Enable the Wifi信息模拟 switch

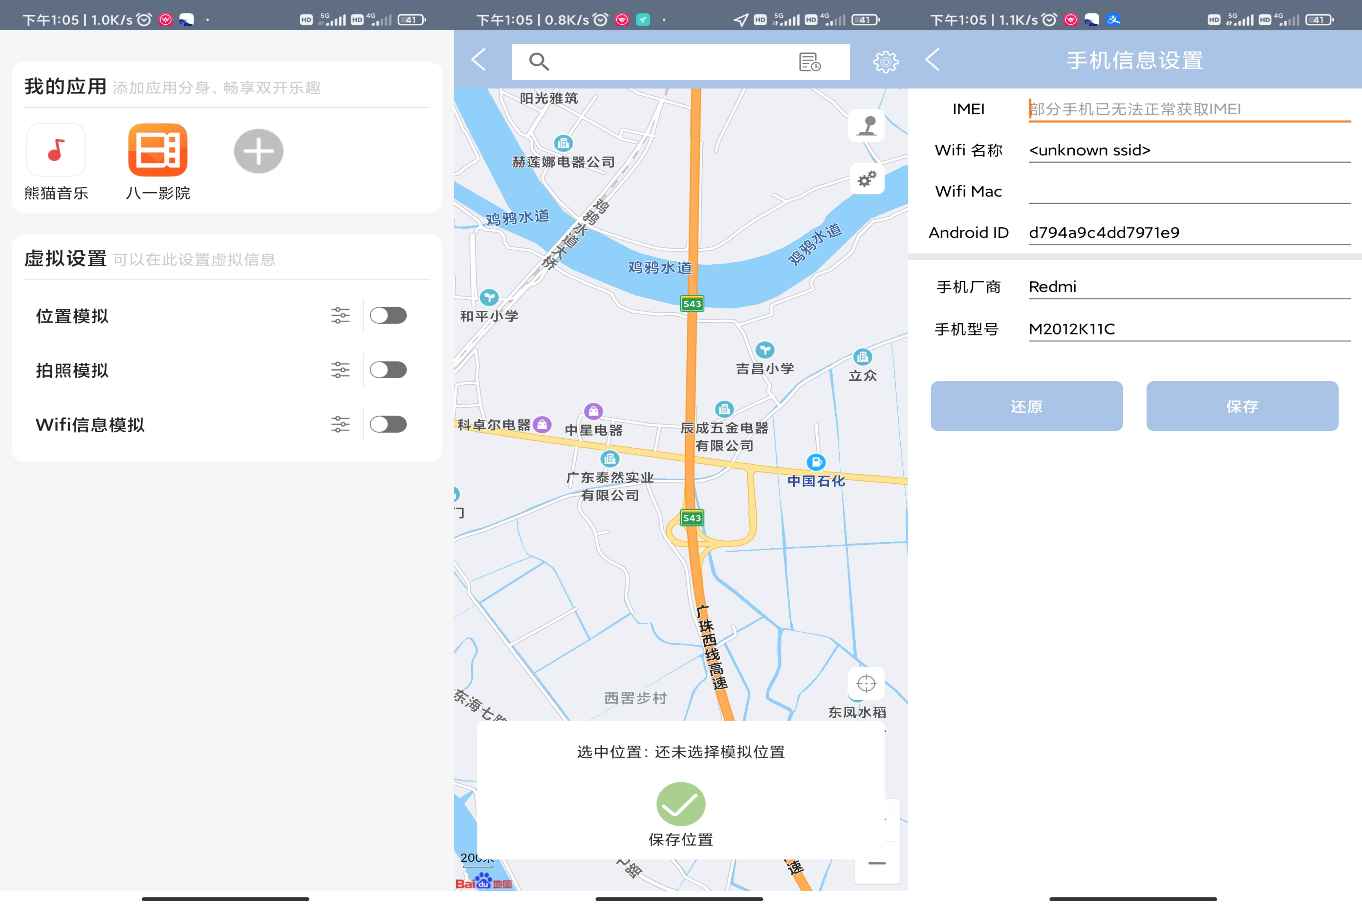[x=388, y=425]
